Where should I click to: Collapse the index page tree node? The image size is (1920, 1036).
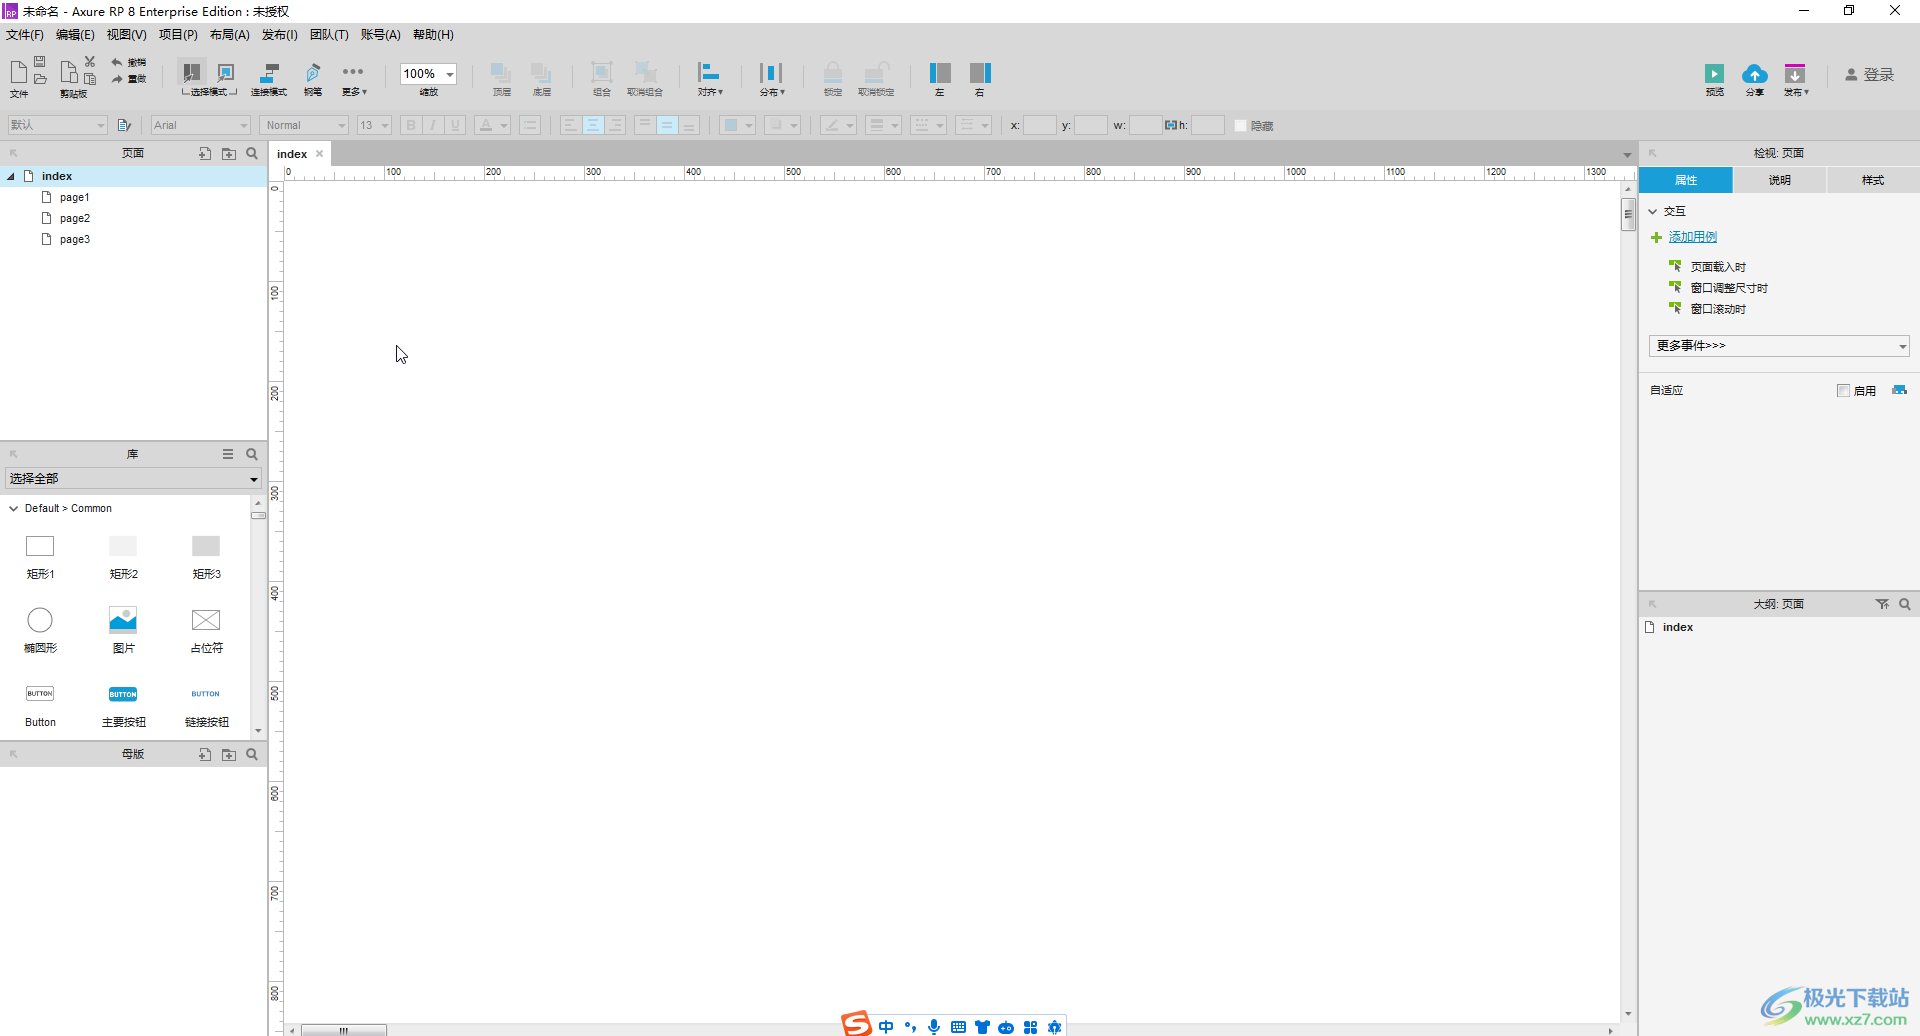[x=11, y=177]
